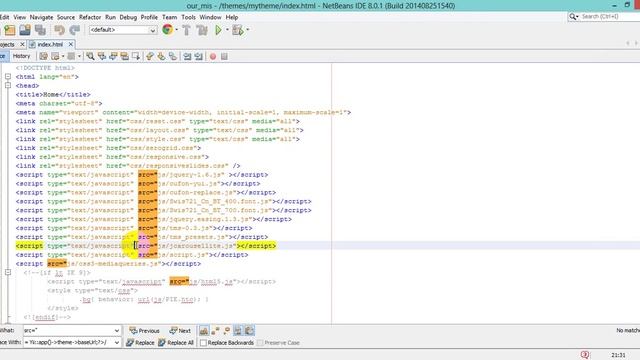Click the highlighted jcarousellite.js script line
The height and width of the screenshot is (360, 640).
(146, 246)
